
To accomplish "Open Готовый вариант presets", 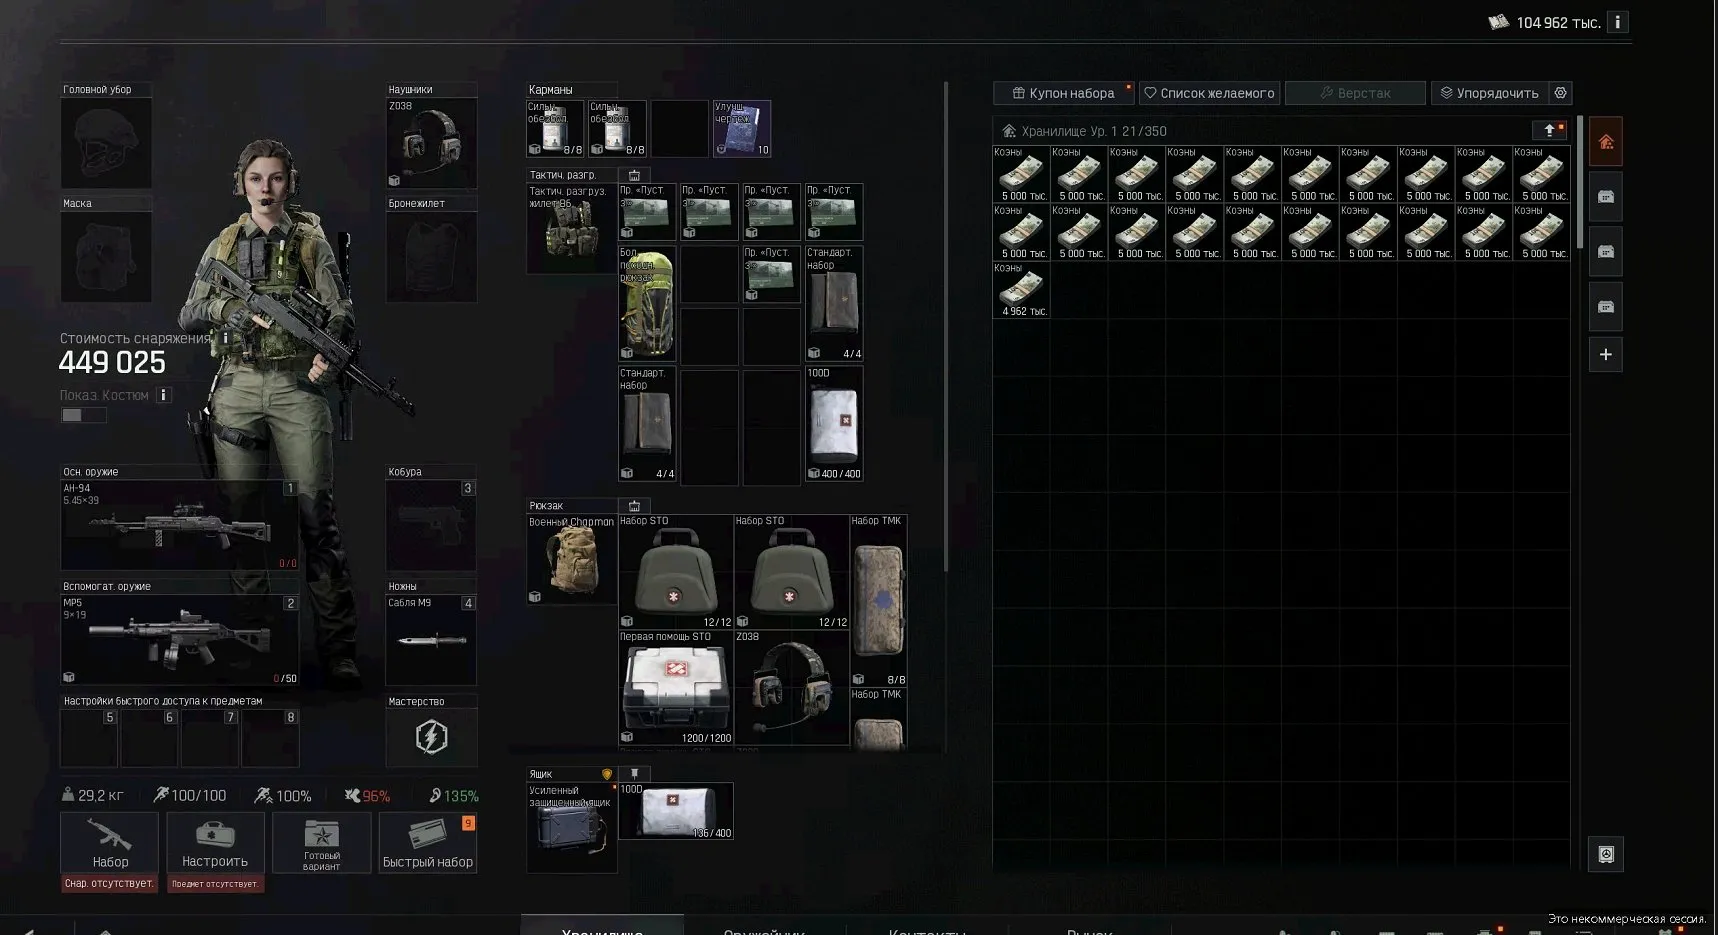I will (321, 842).
